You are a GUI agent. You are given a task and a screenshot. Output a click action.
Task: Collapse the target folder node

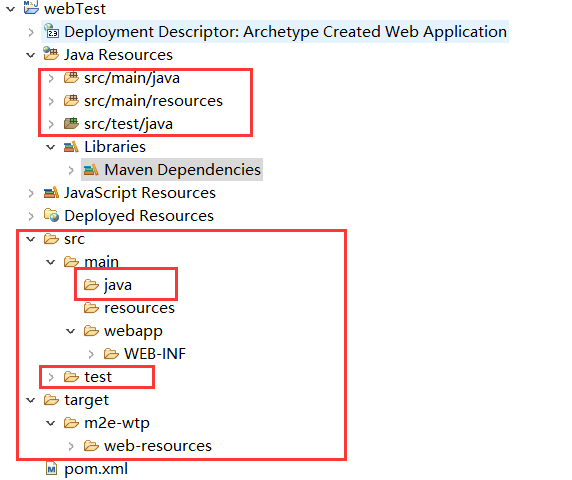coord(31,400)
